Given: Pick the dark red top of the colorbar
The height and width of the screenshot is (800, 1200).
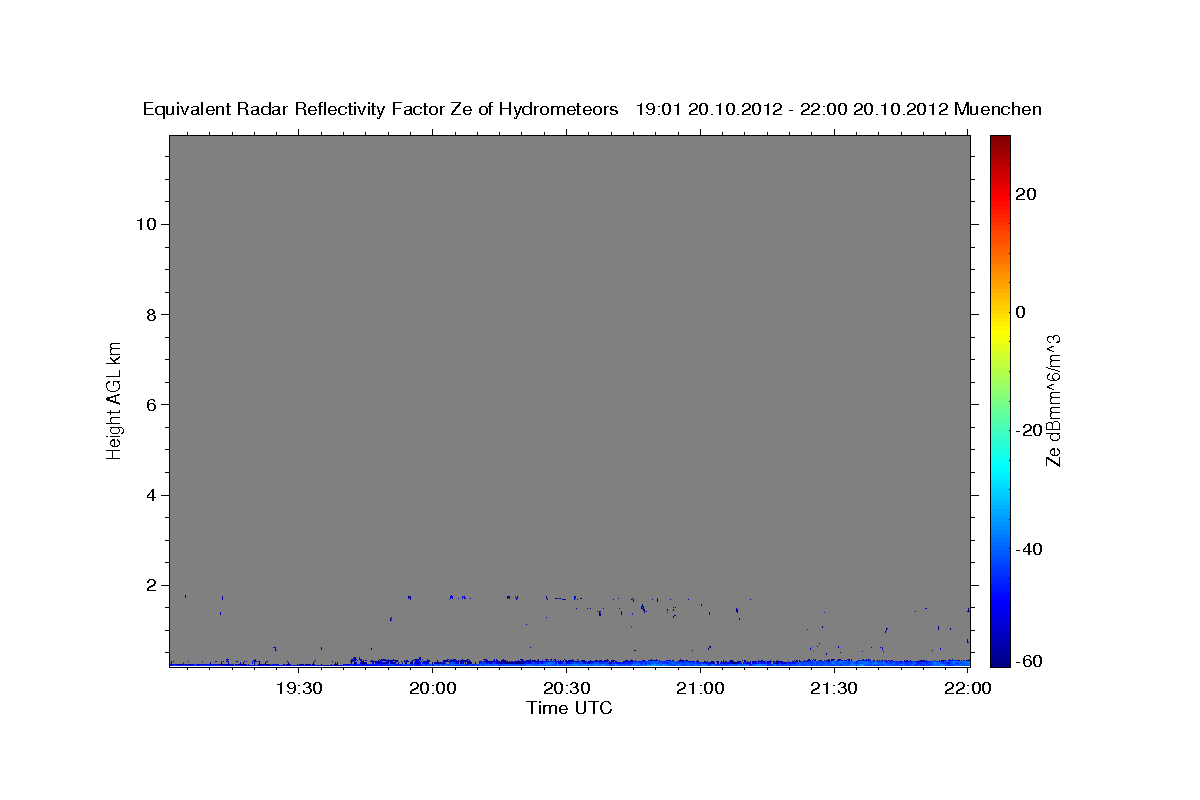Looking at the screenshot, I should click(x=1000, y=143).
